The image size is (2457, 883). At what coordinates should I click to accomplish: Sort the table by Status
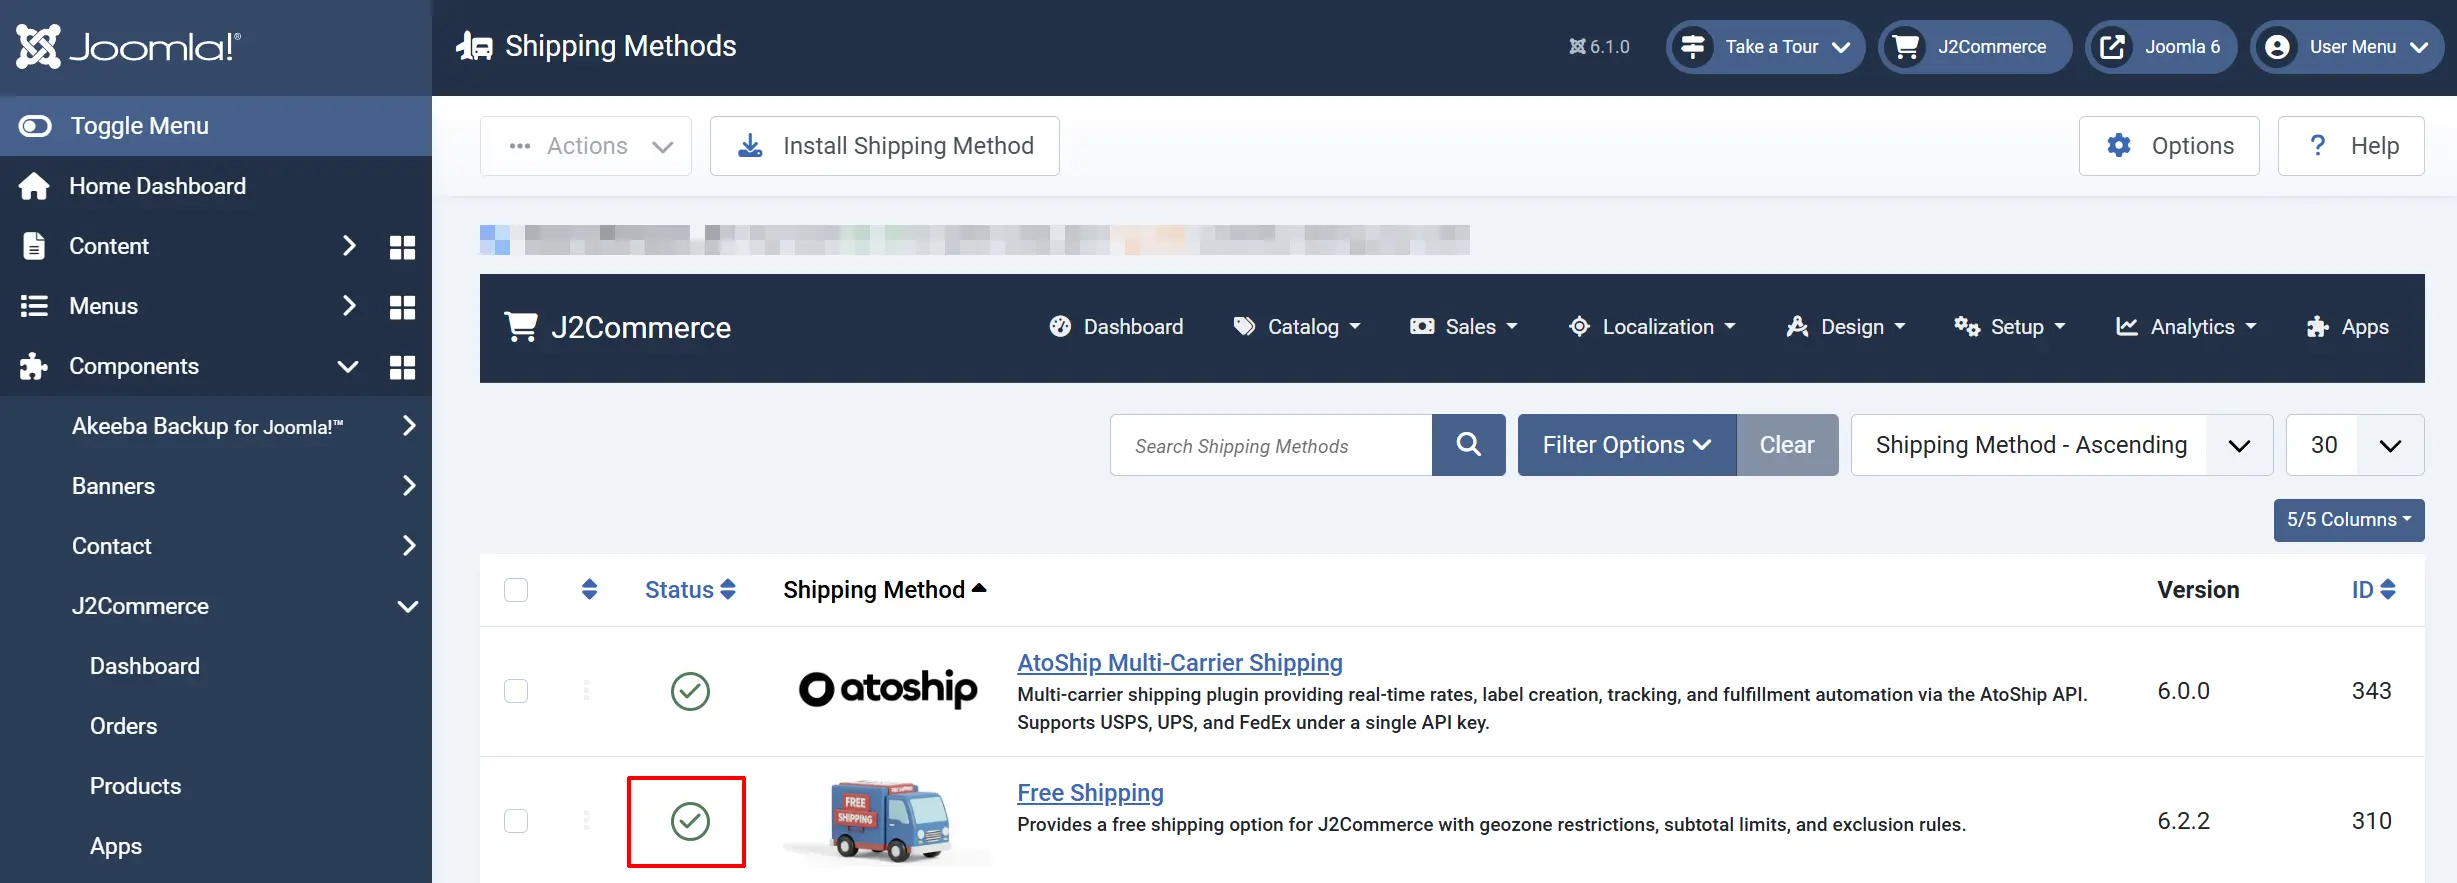click(690, 590)
